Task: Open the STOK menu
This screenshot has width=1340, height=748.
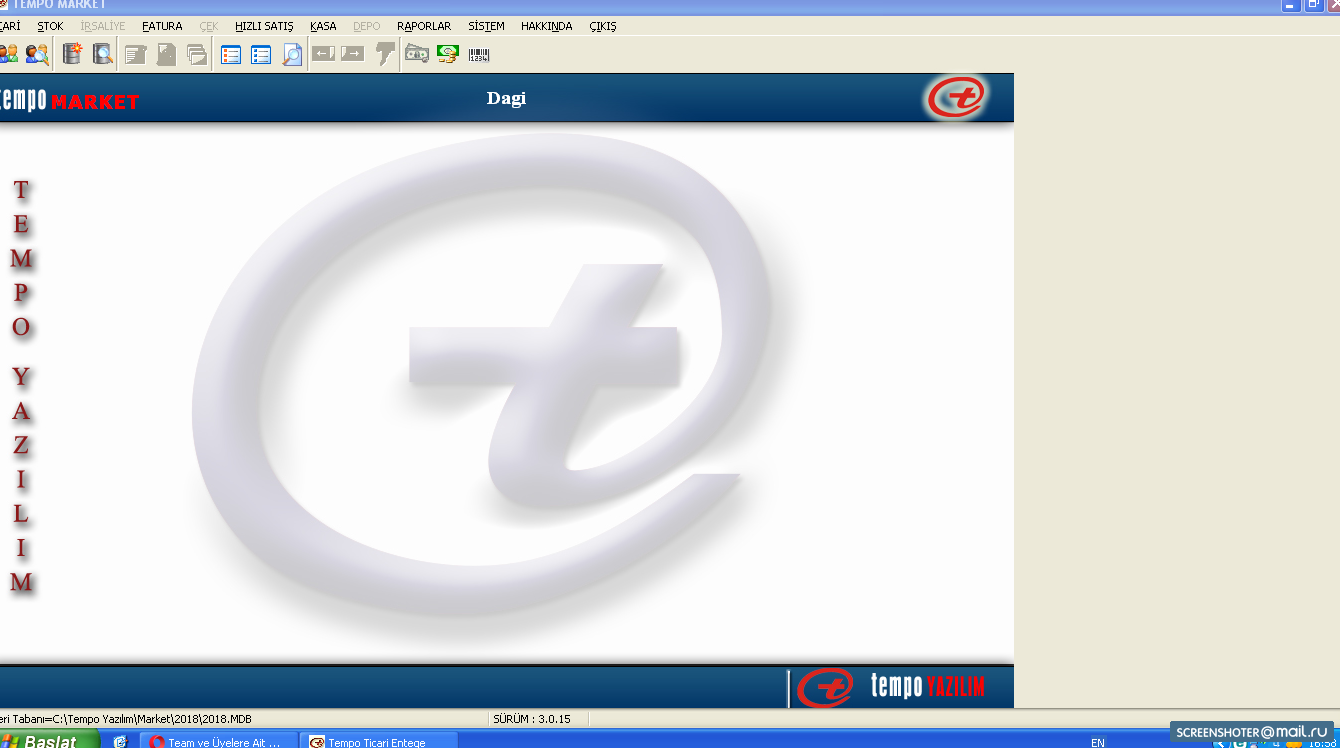Action: pyautogui.click(x=50, y=26)
